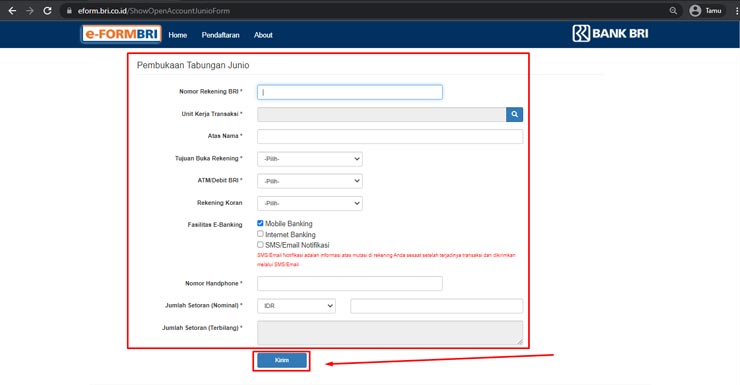Screen dimensions: 740x385
Task: Open the Rekening Koran dropdown
Action: (310, 203)
